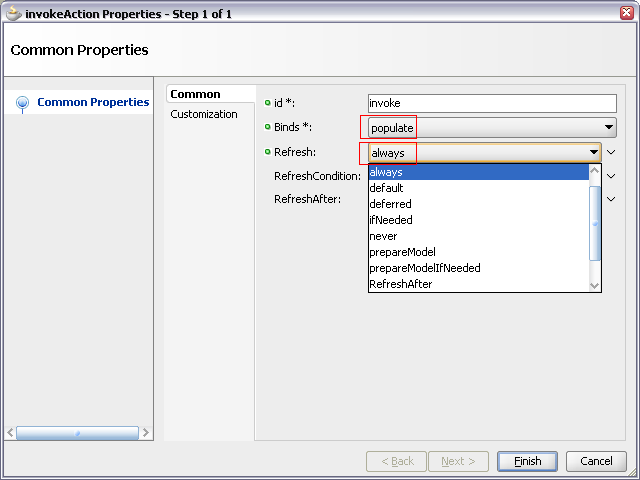Select the Common tab
The image size is (640, 480).
(x=195, y=94)
